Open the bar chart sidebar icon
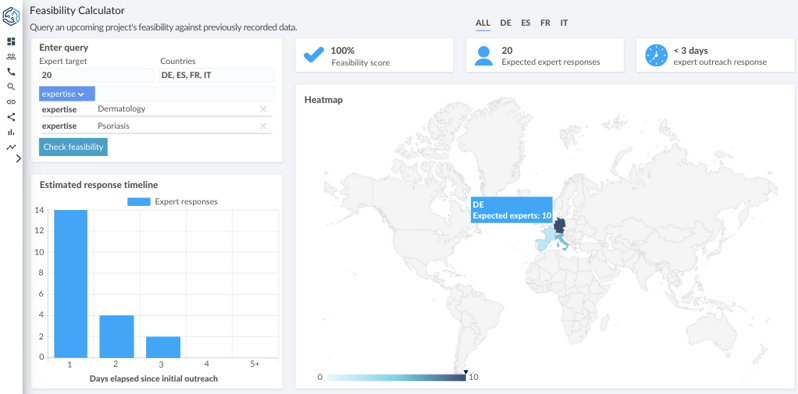798x394 pixels. pos(11,132)
